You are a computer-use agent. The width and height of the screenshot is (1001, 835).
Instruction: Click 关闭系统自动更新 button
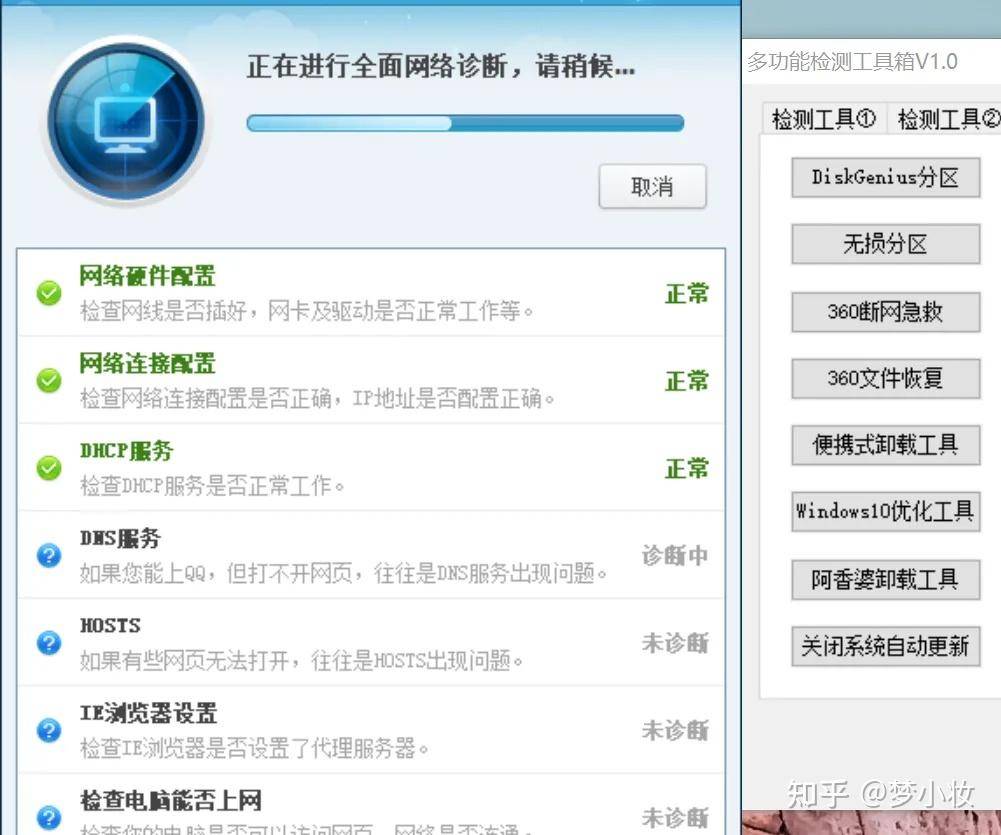885,646
